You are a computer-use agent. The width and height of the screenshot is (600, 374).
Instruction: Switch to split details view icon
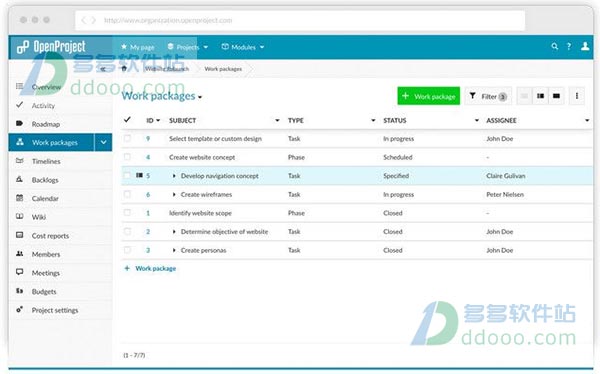540,96
